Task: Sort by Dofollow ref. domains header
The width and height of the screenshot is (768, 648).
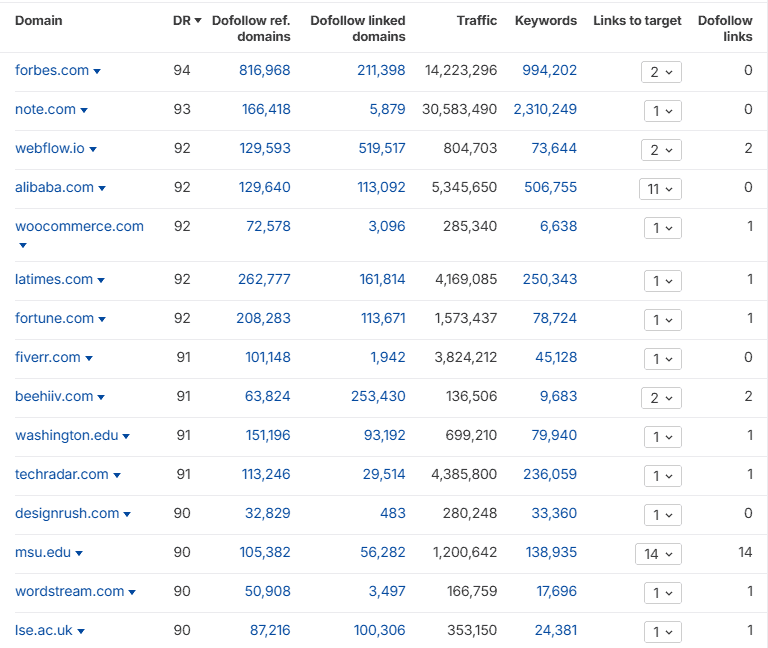Action: (x=251, y=28)
